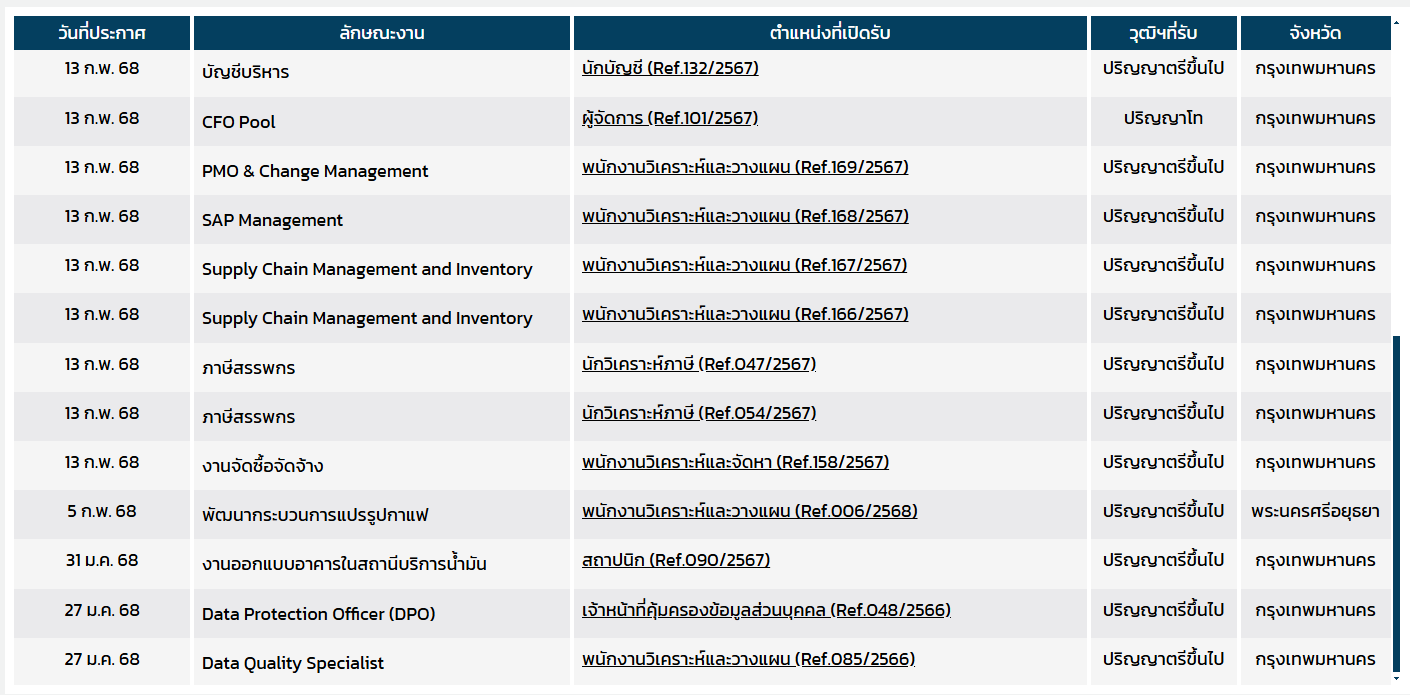Click the scroll down arrow on scrollbar

pos(1397,679)
